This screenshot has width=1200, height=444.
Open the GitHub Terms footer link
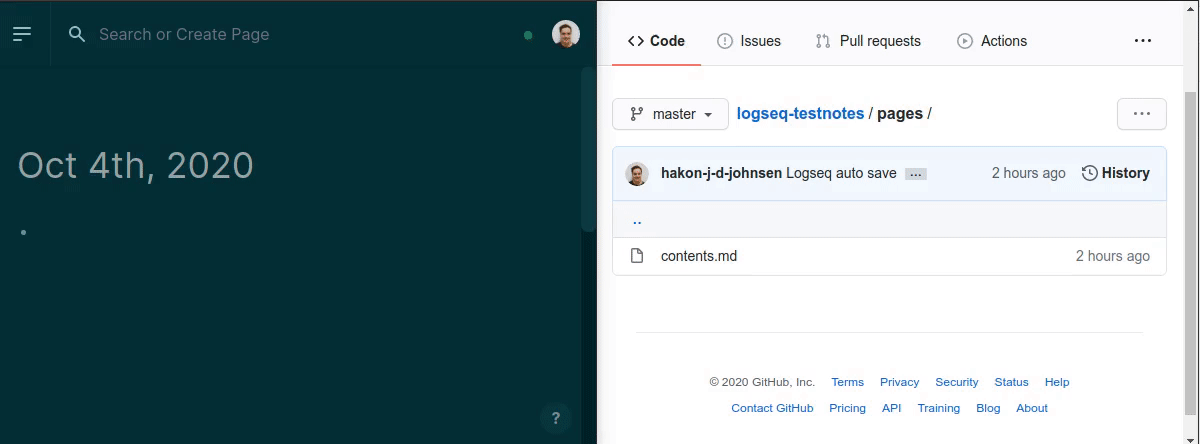click(847, 382)
